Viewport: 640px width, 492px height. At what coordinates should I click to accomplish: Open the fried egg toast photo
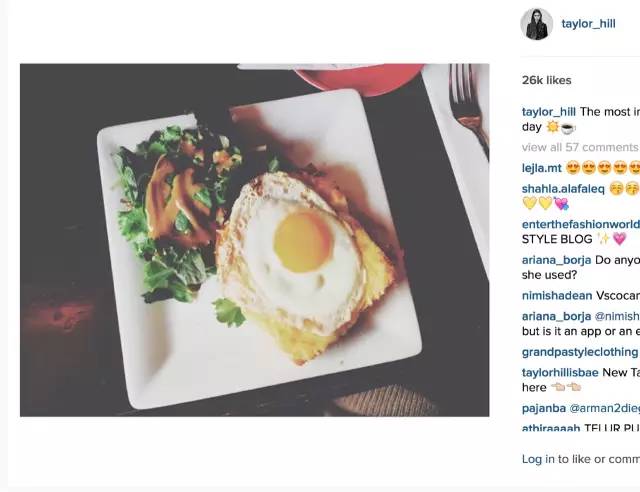tap(254, 240)
